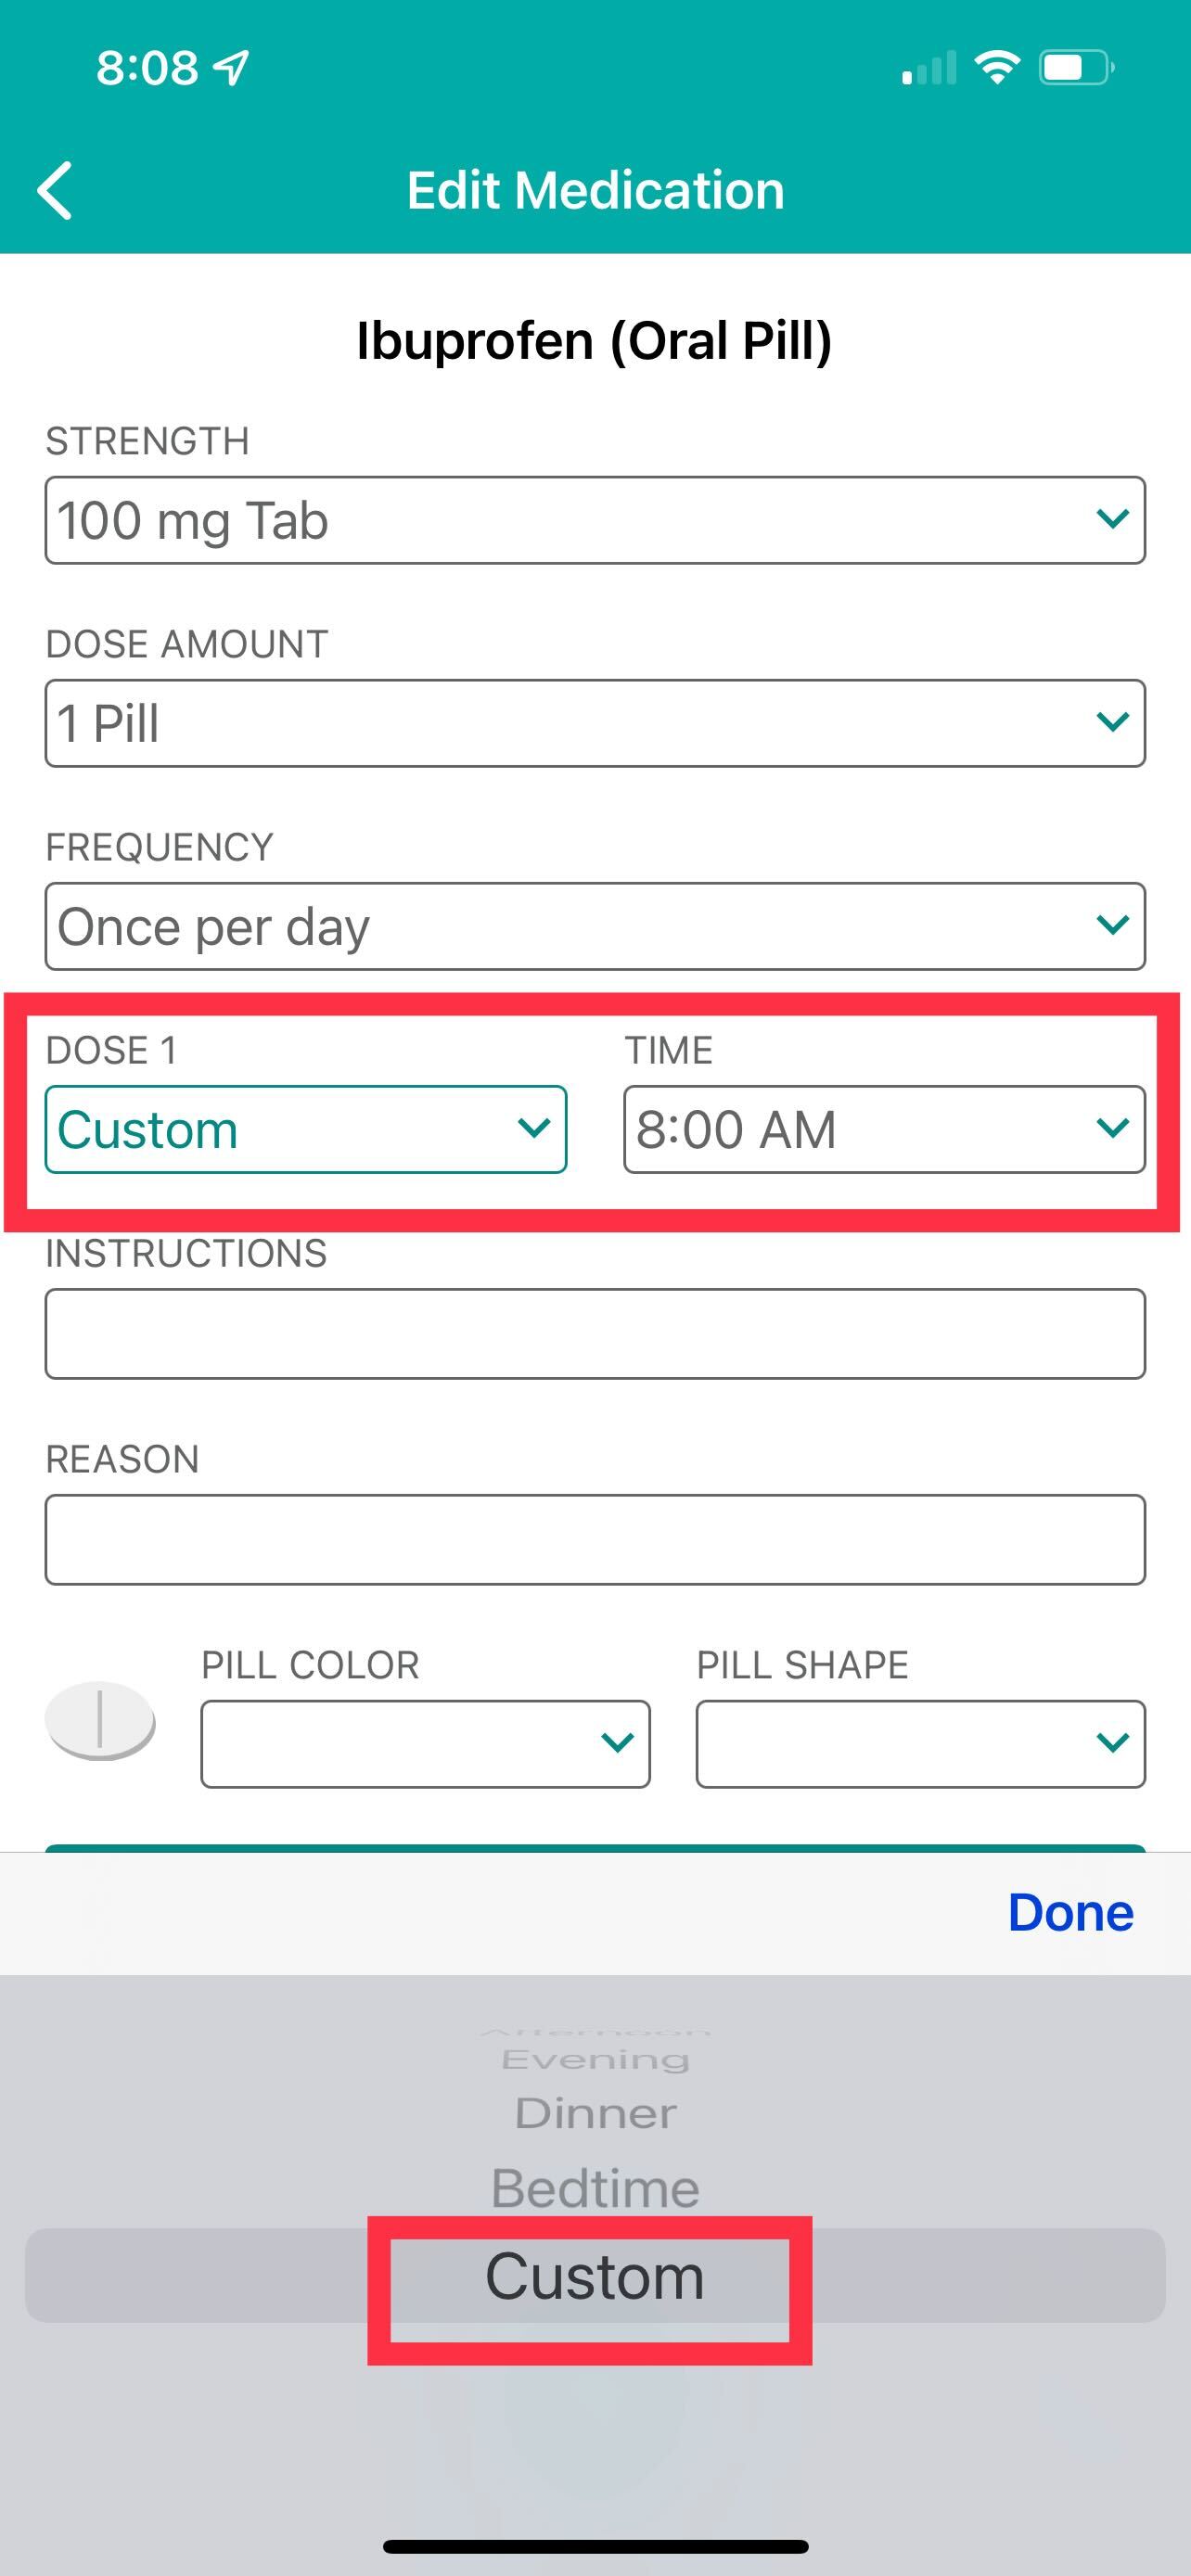Select Bedtime in the picker wheel
Image resolution: width=1191 pixels, height=2576 pixels.
(595, 2187)
